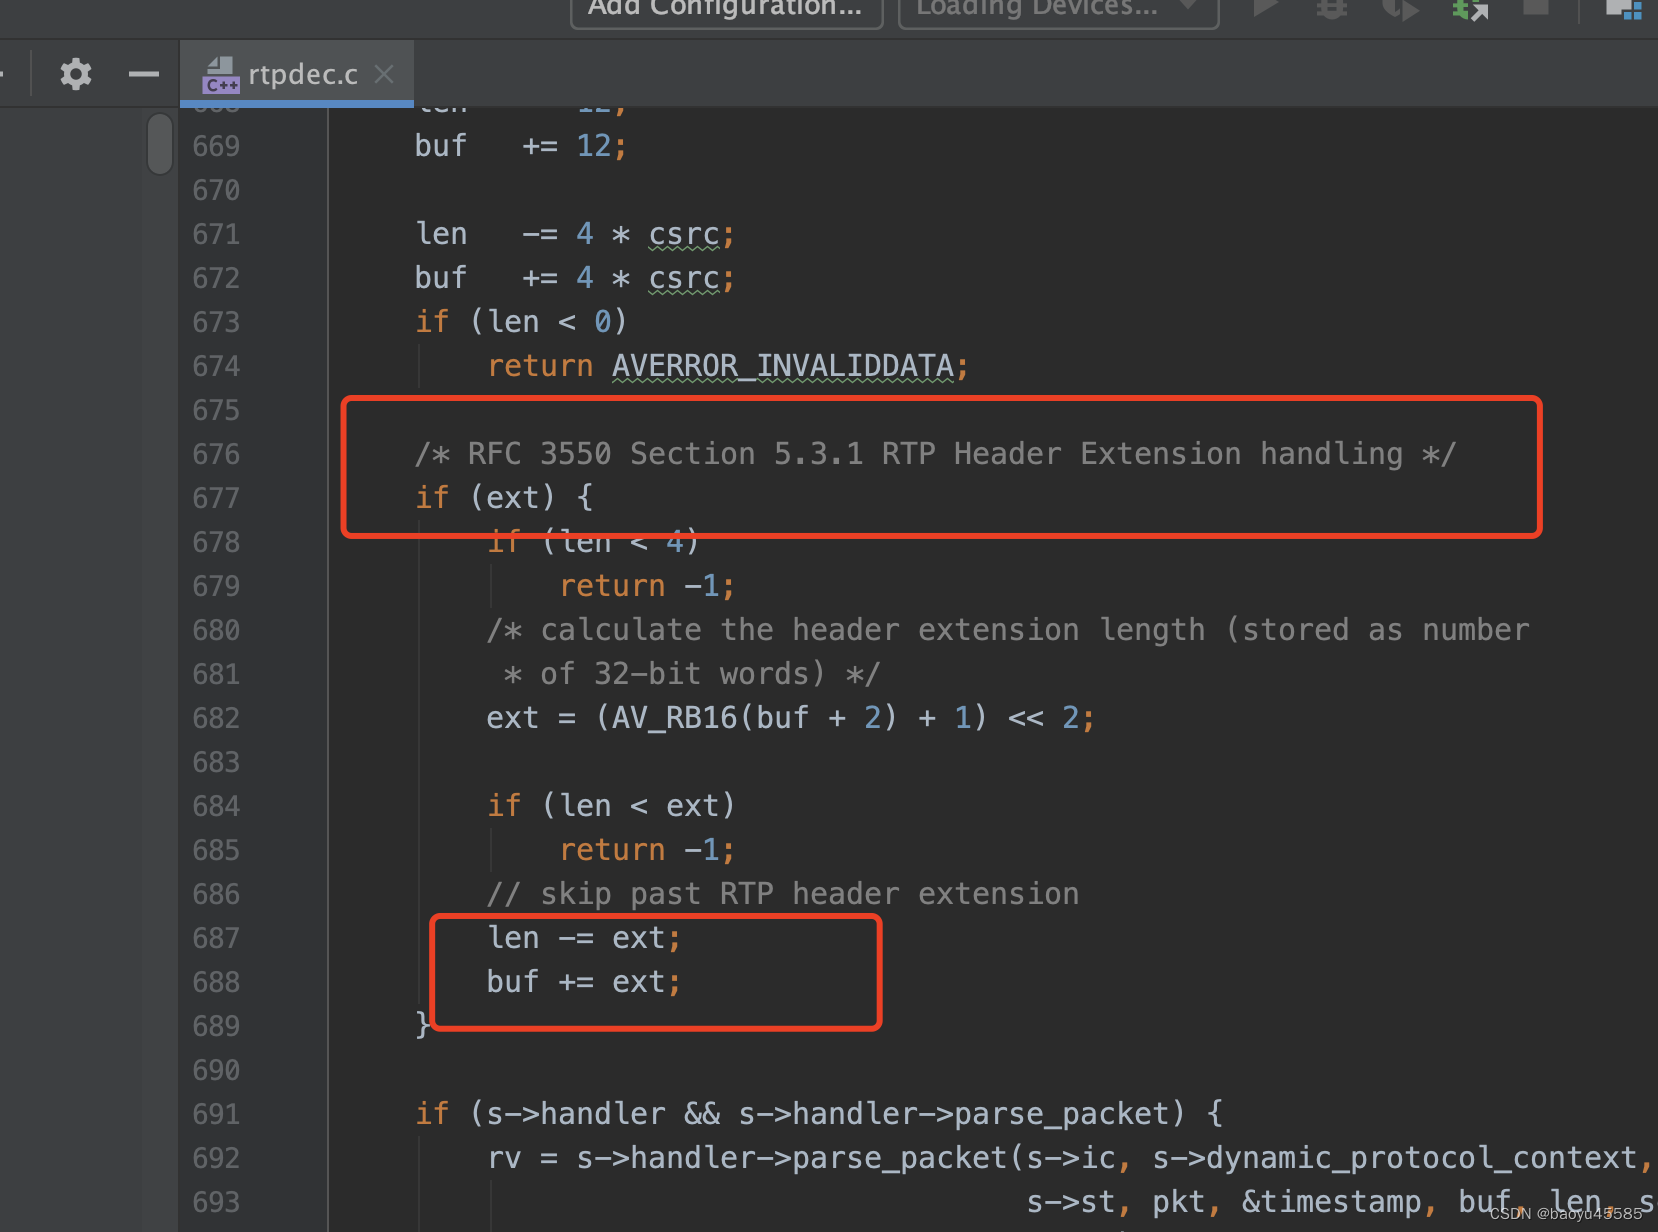
Task: Click line number 687 in the gutter
Action: click(x=216, y=938)
